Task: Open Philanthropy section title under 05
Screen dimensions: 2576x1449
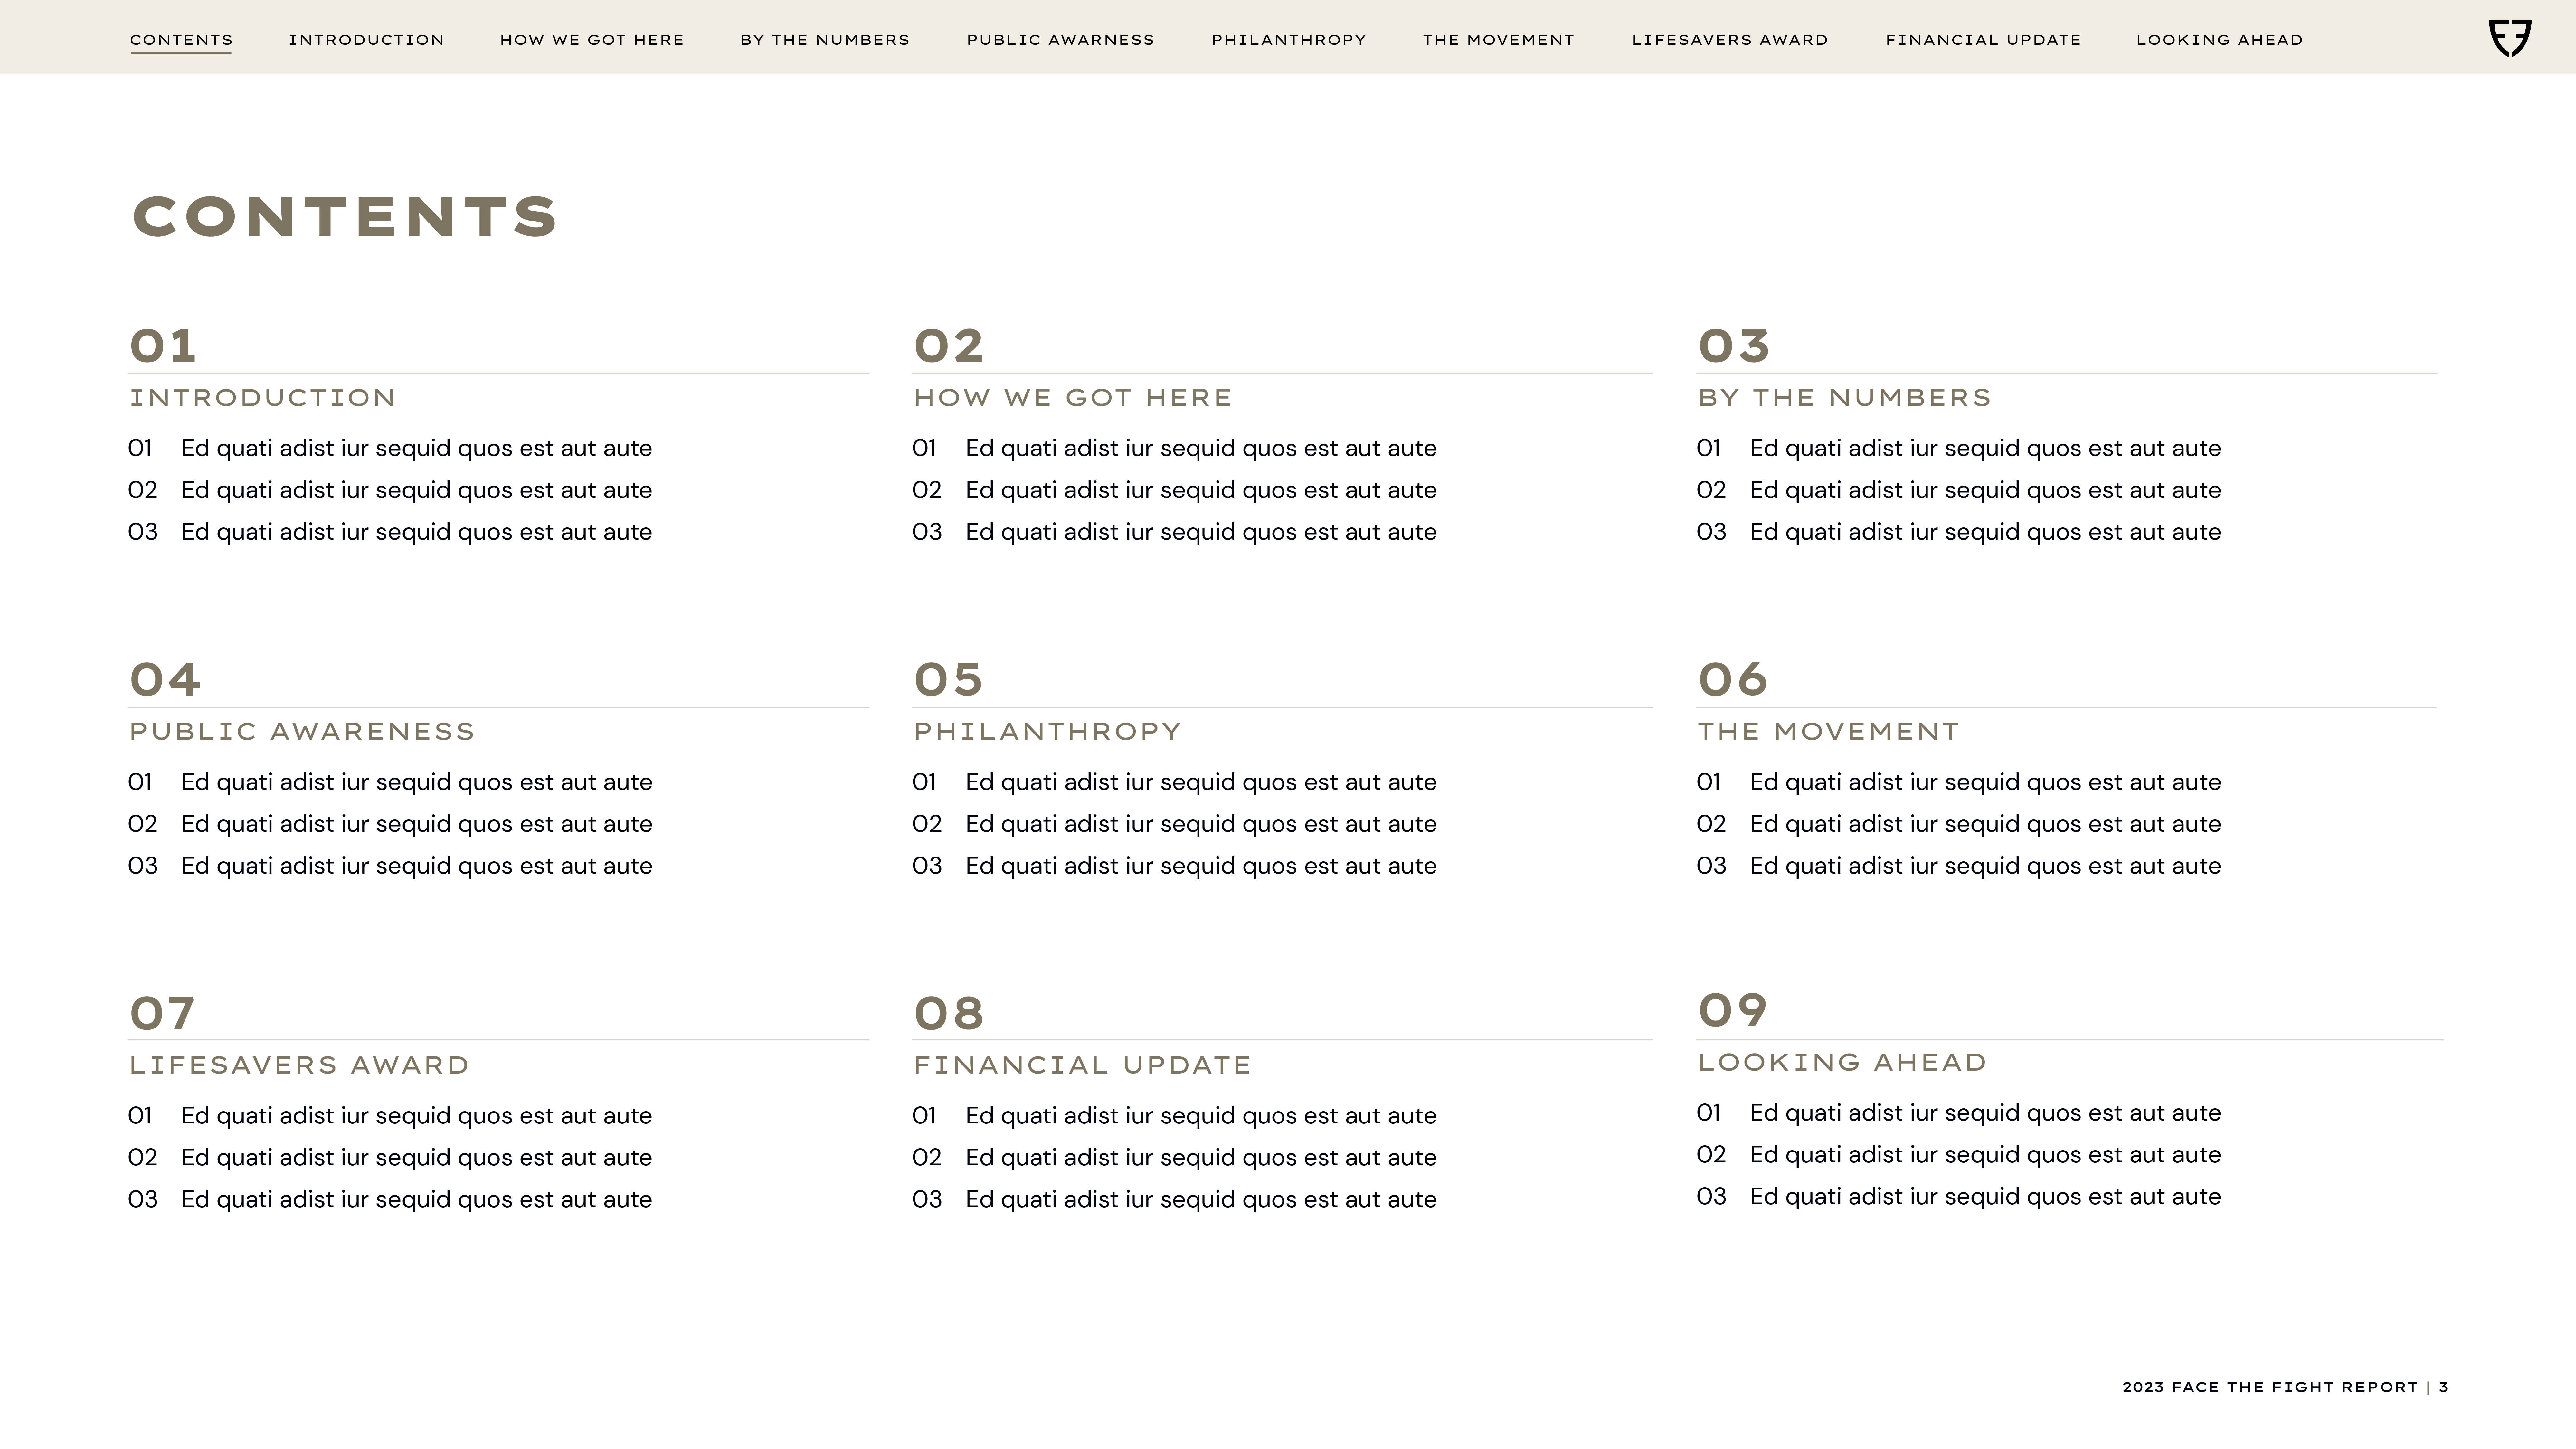Action: pos(1048,732)
